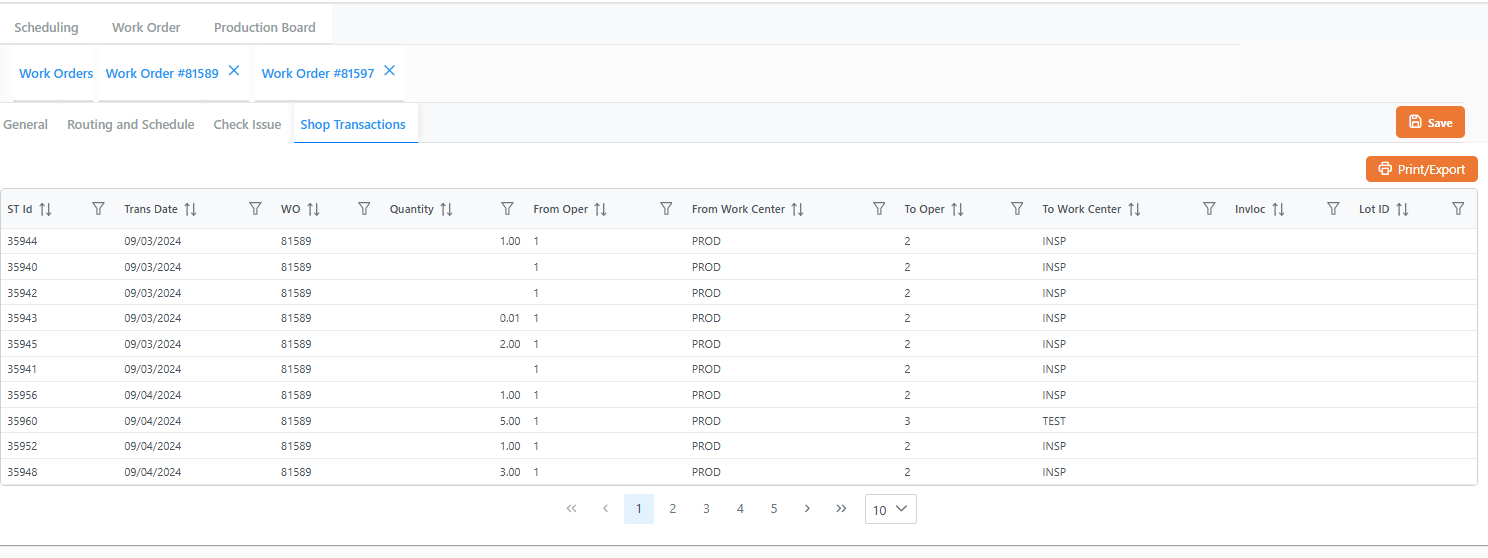The image size is (1488, 558).
Task: Open filter for To Work Center column
Action: [x=1209, y=209]
